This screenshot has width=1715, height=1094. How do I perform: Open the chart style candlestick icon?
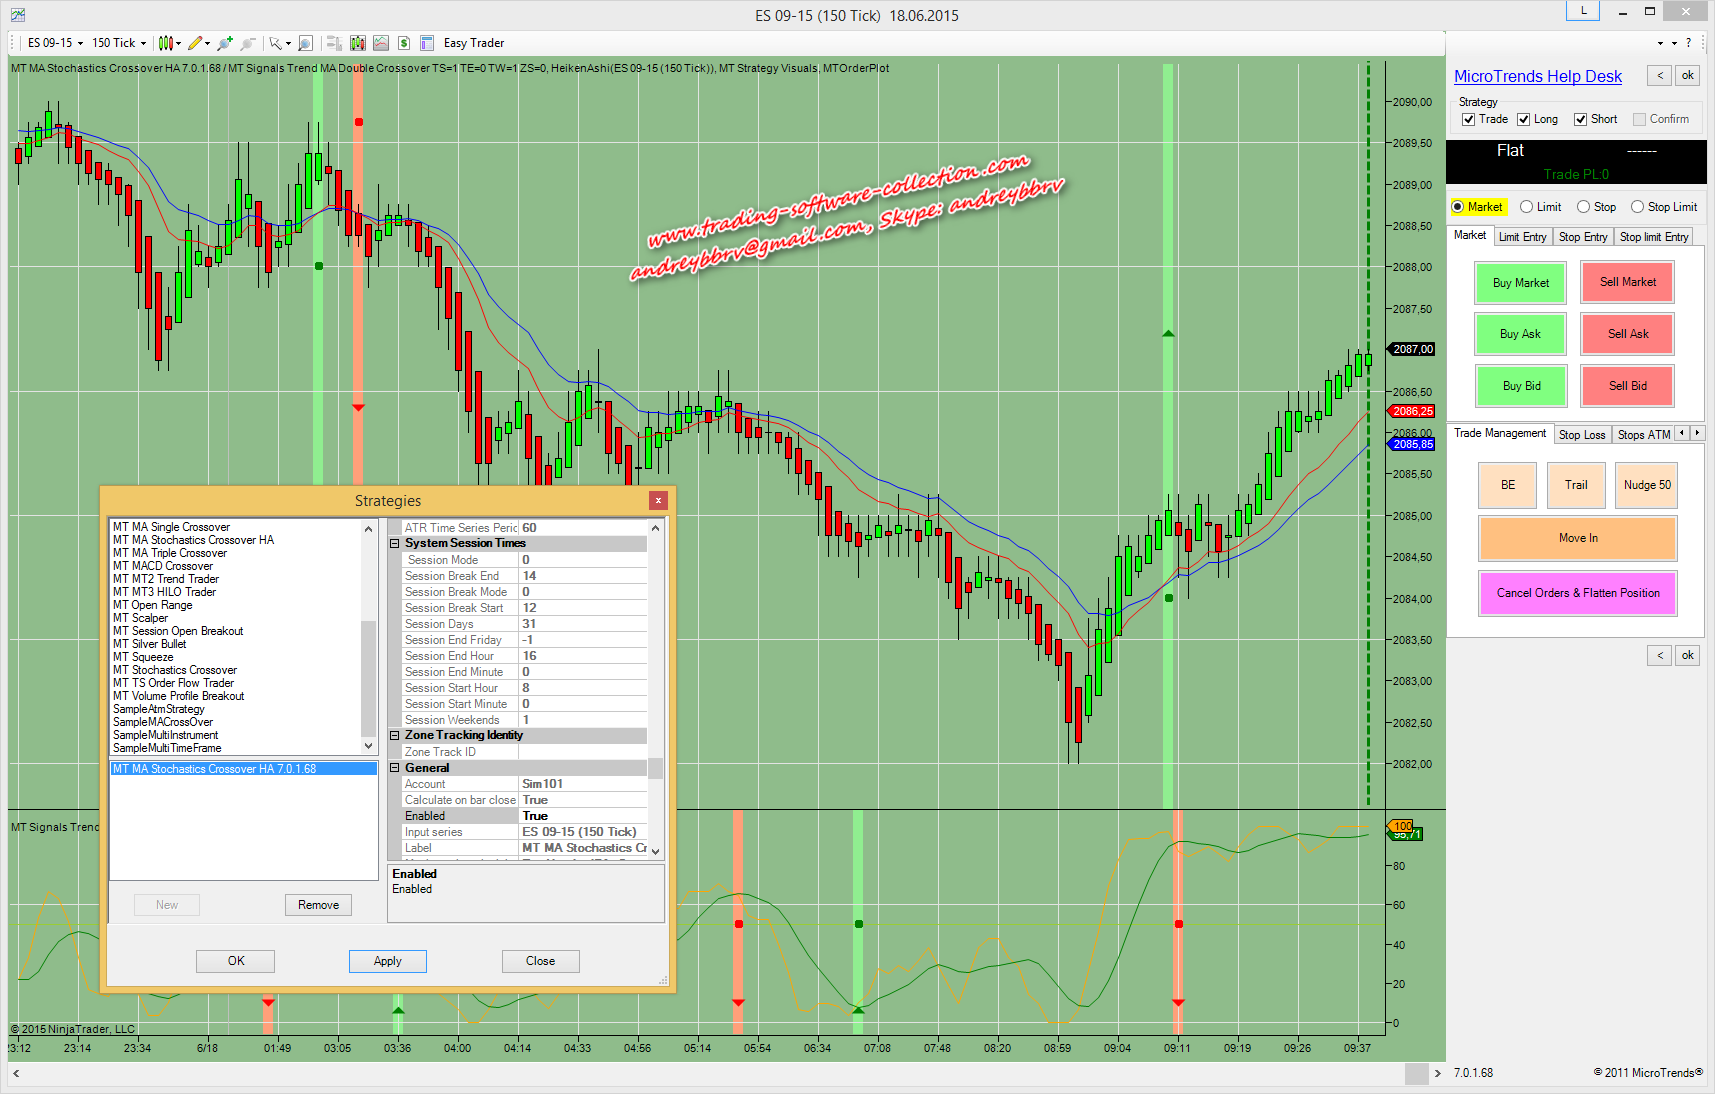pos(166,43)
